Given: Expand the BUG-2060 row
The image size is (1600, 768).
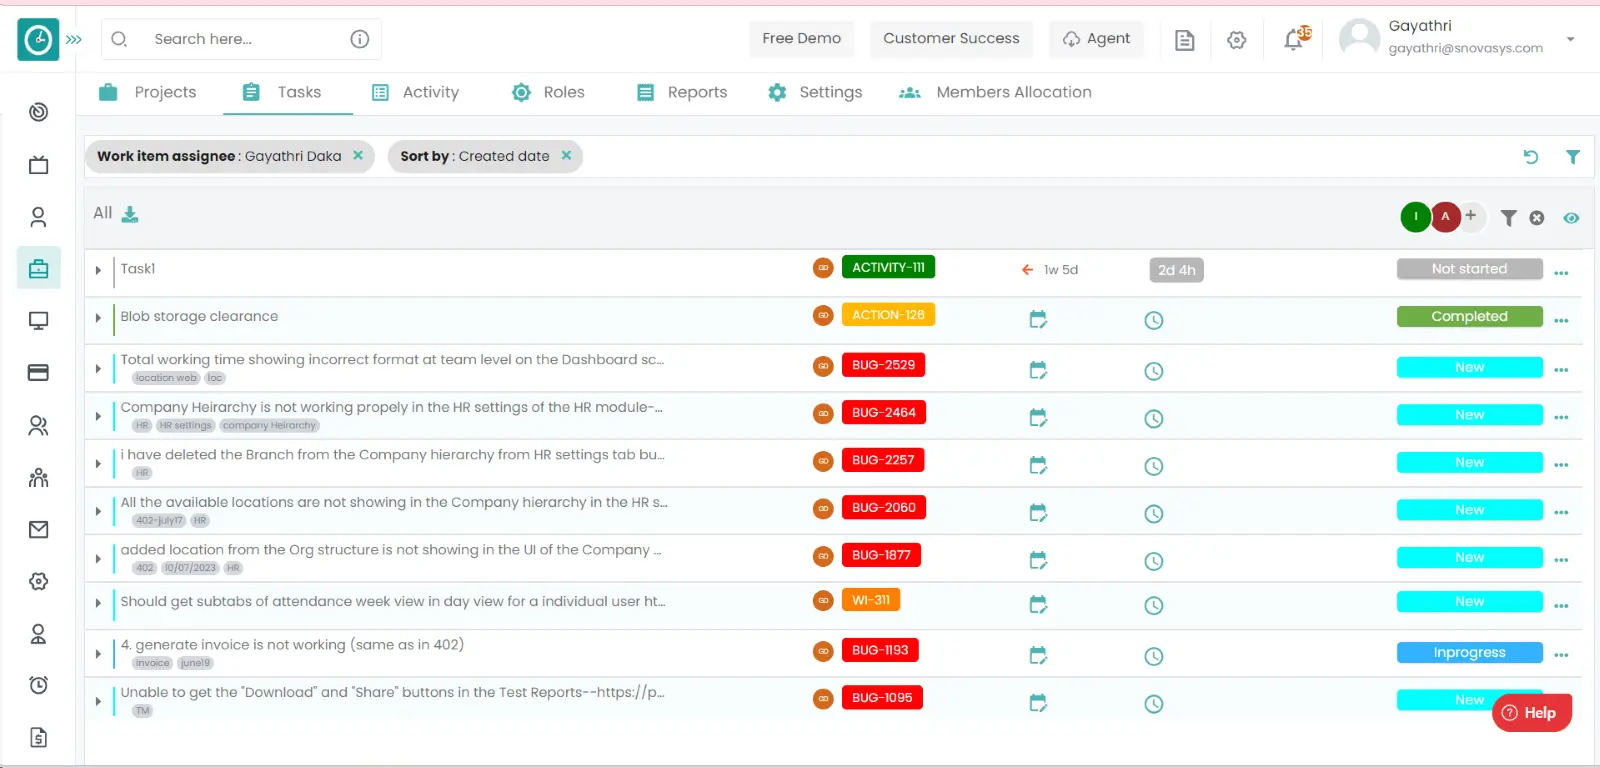Looking at the screenshot, I should [x=98, y=511].
